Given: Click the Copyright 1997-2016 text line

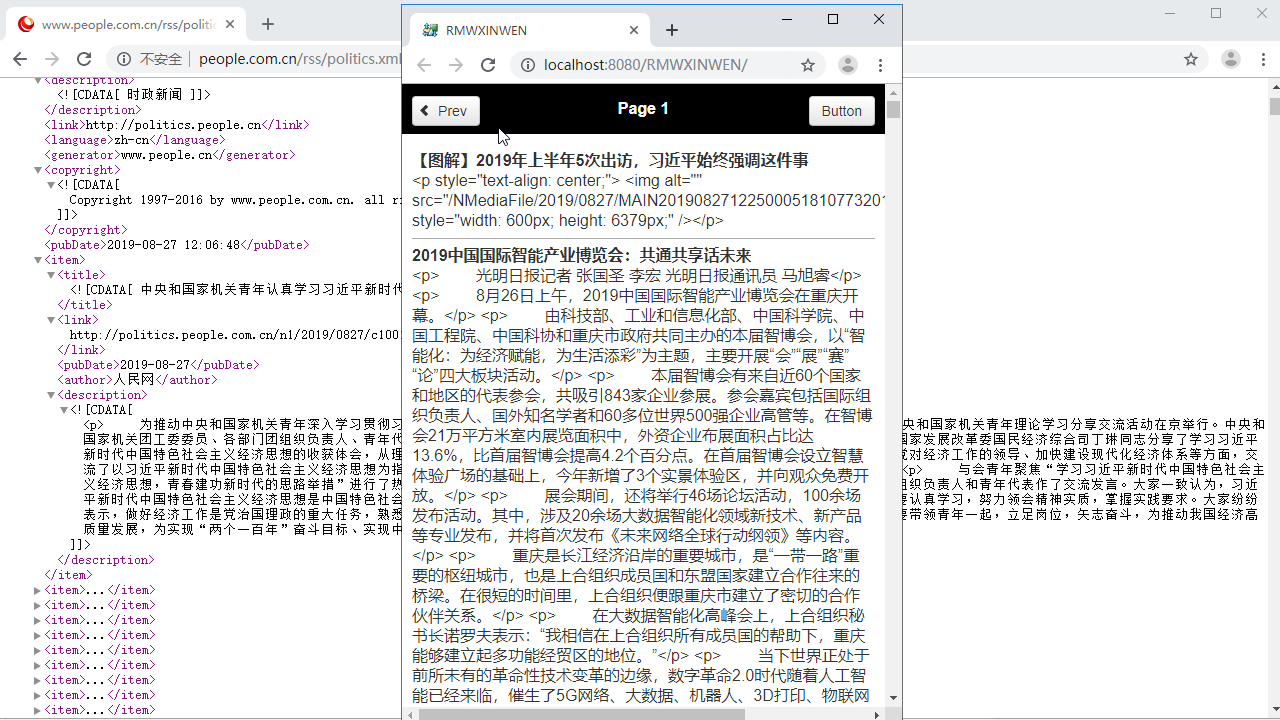Looking at the screenshot, I should click(235, 200).
